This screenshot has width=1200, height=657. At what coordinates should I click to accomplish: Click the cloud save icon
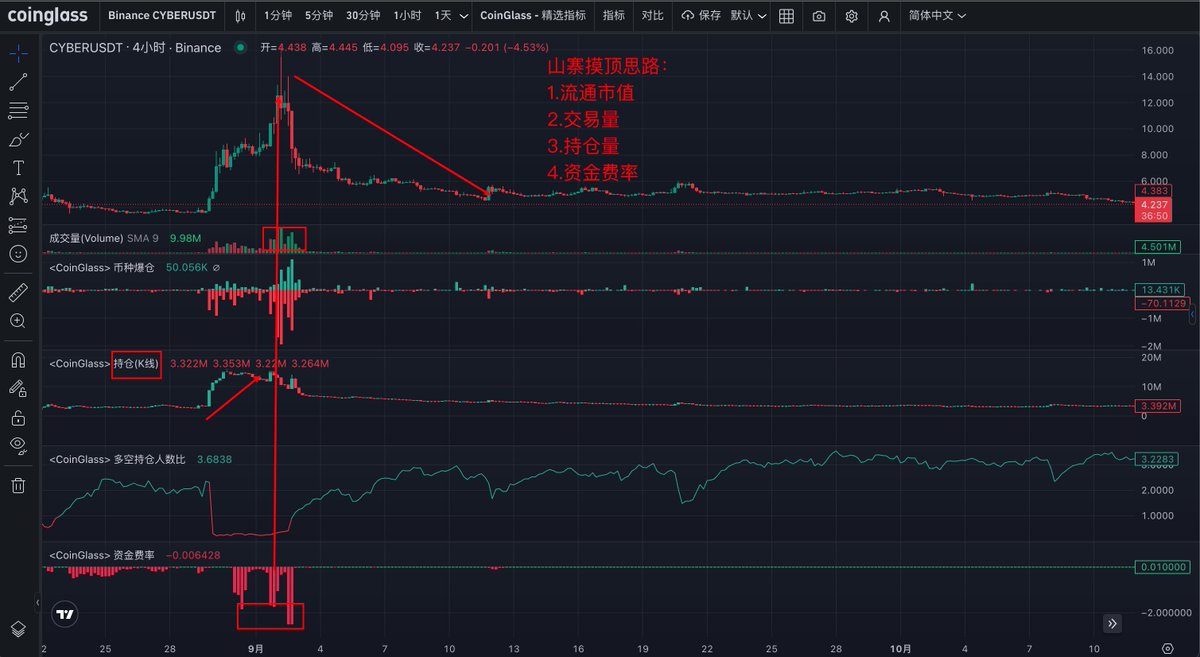tap(687, 16)
